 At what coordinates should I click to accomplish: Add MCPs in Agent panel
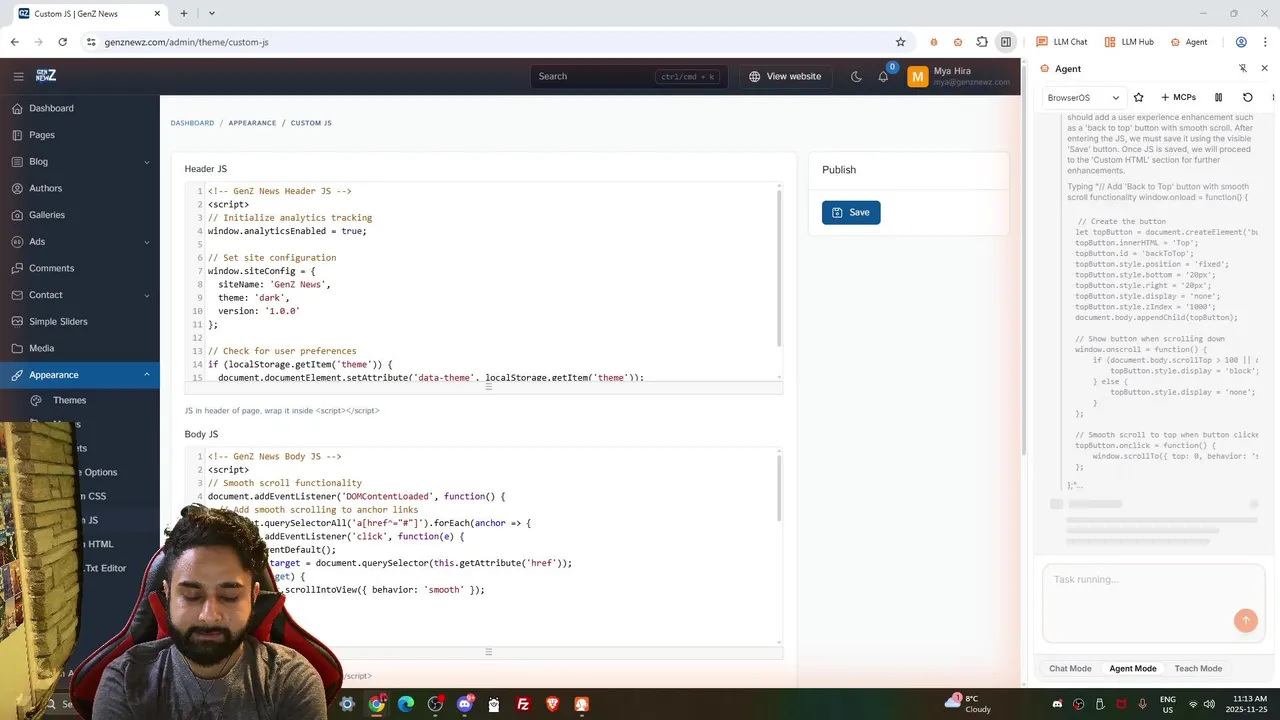(1178, 98)
